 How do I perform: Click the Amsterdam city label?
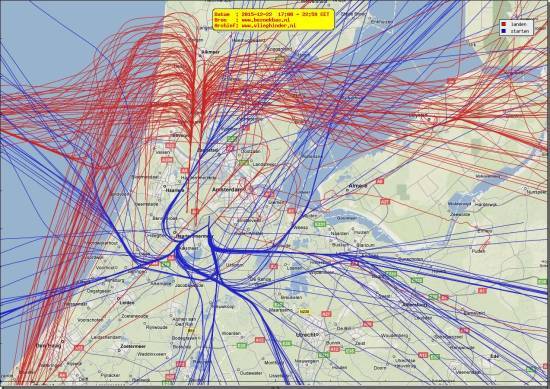click(x=227, y=189)
